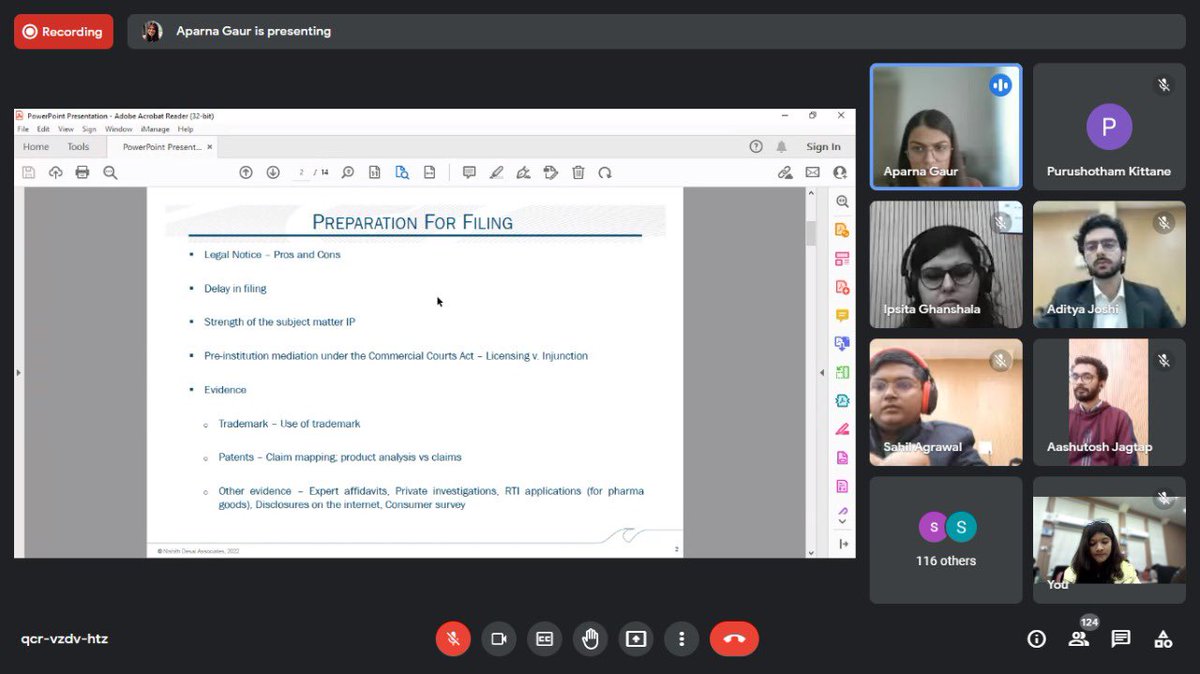Upload the PDF using the cloud icon
1200x674 pixels.
point(55,172)
